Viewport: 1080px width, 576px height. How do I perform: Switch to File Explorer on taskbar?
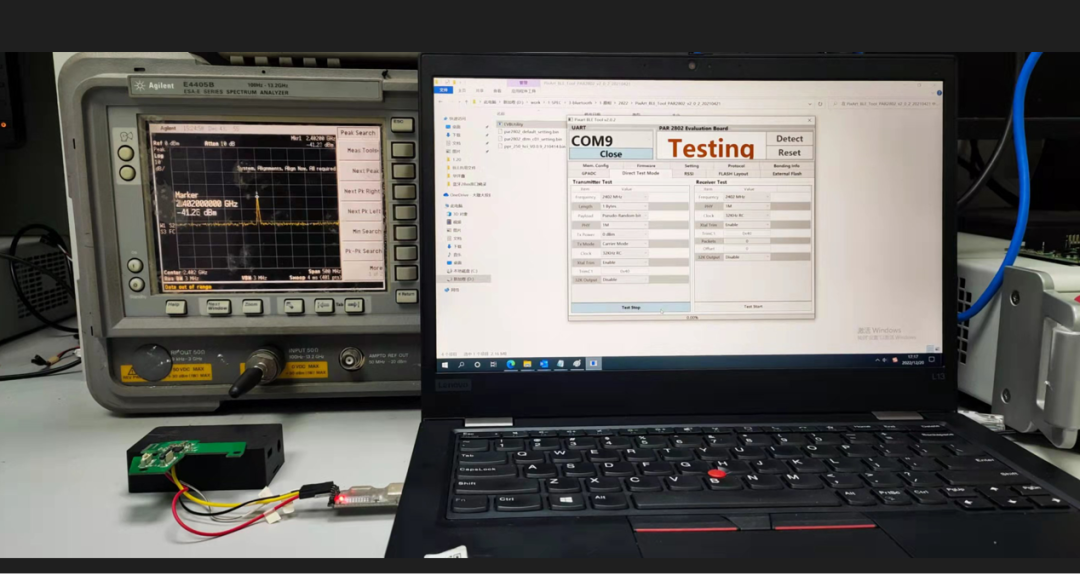point(528,364)
